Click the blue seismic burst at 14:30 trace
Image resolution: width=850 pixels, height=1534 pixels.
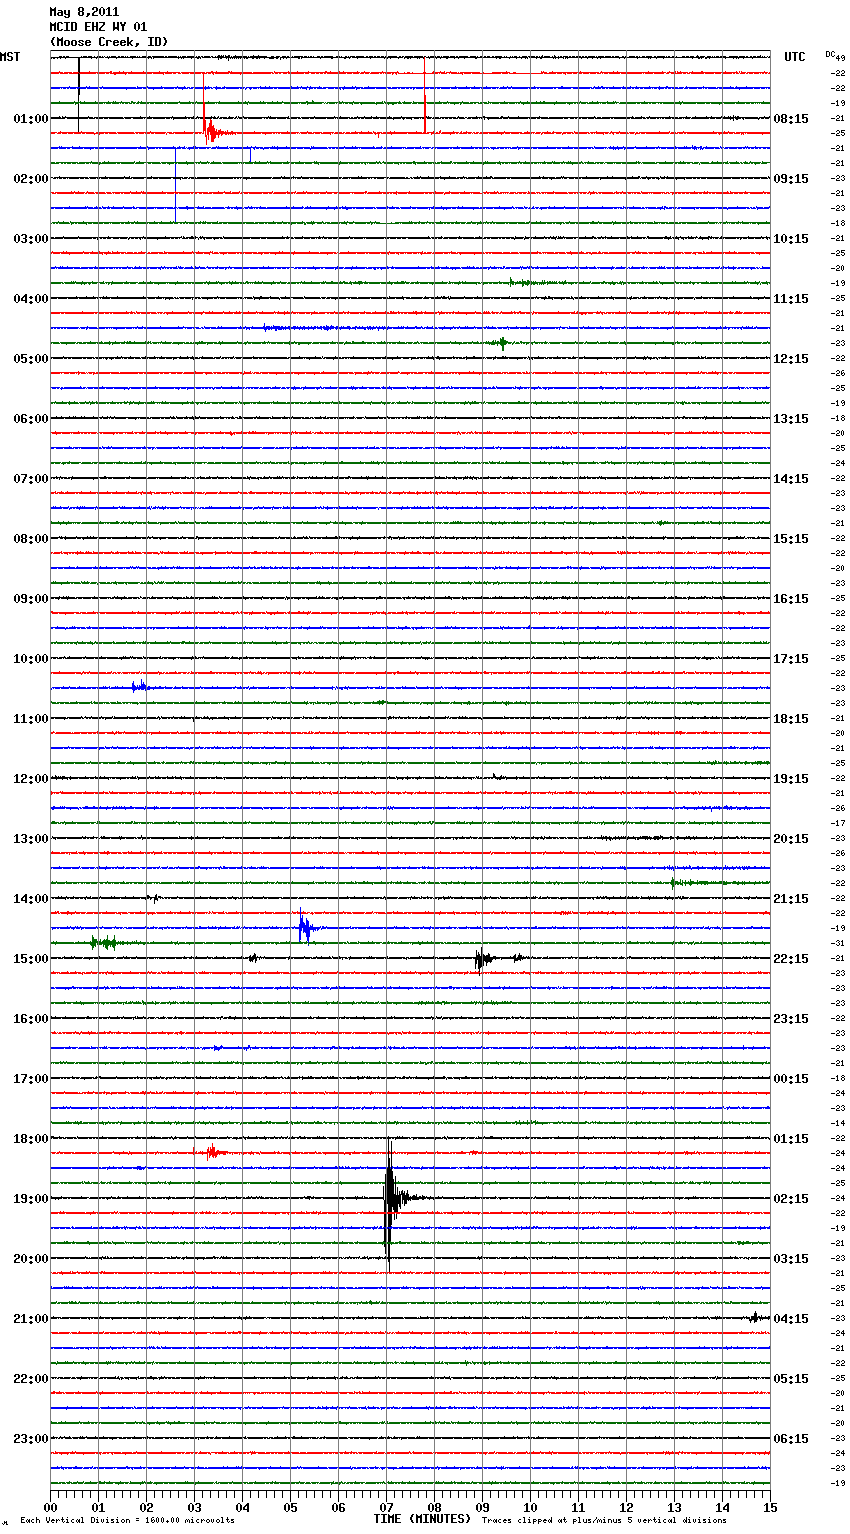coord(306,927)
